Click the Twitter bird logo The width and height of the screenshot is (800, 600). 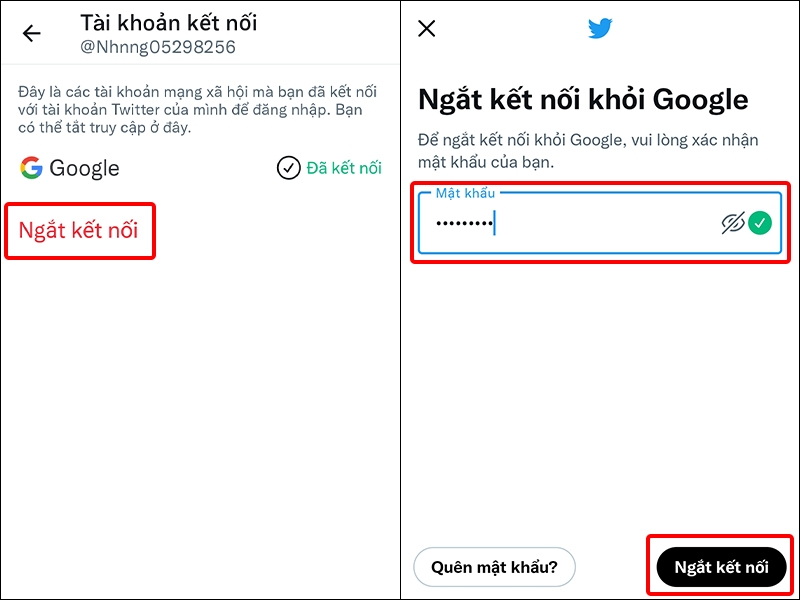pos(600,28)
